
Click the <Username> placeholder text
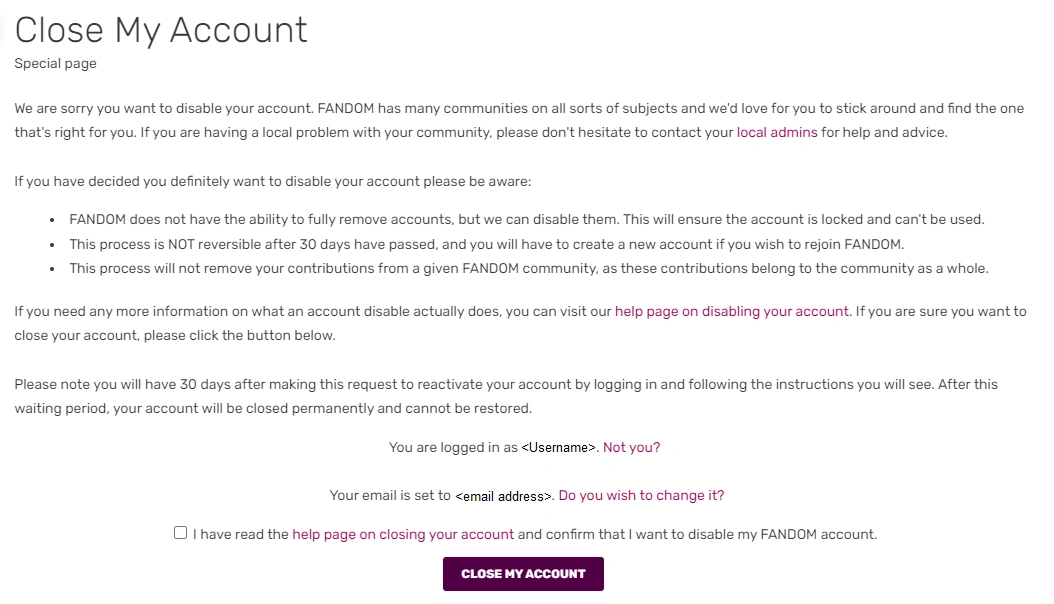559,448
